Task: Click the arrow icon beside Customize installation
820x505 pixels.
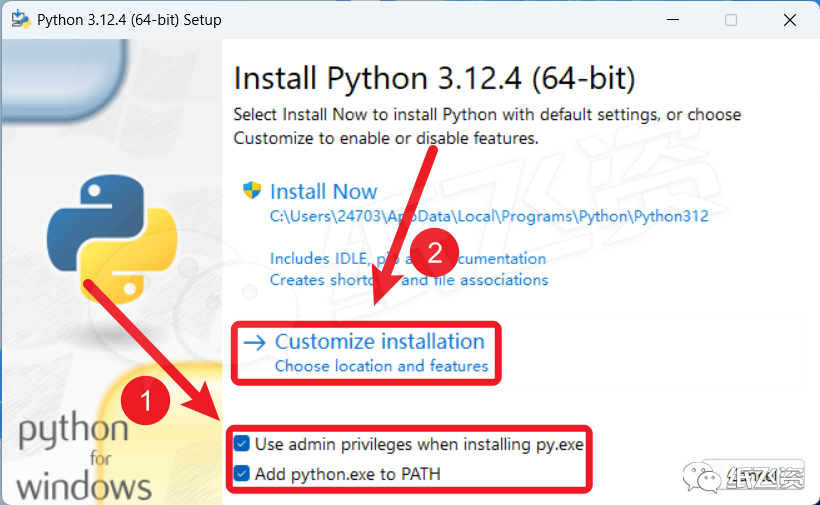Action: click(x=255, y=343)
